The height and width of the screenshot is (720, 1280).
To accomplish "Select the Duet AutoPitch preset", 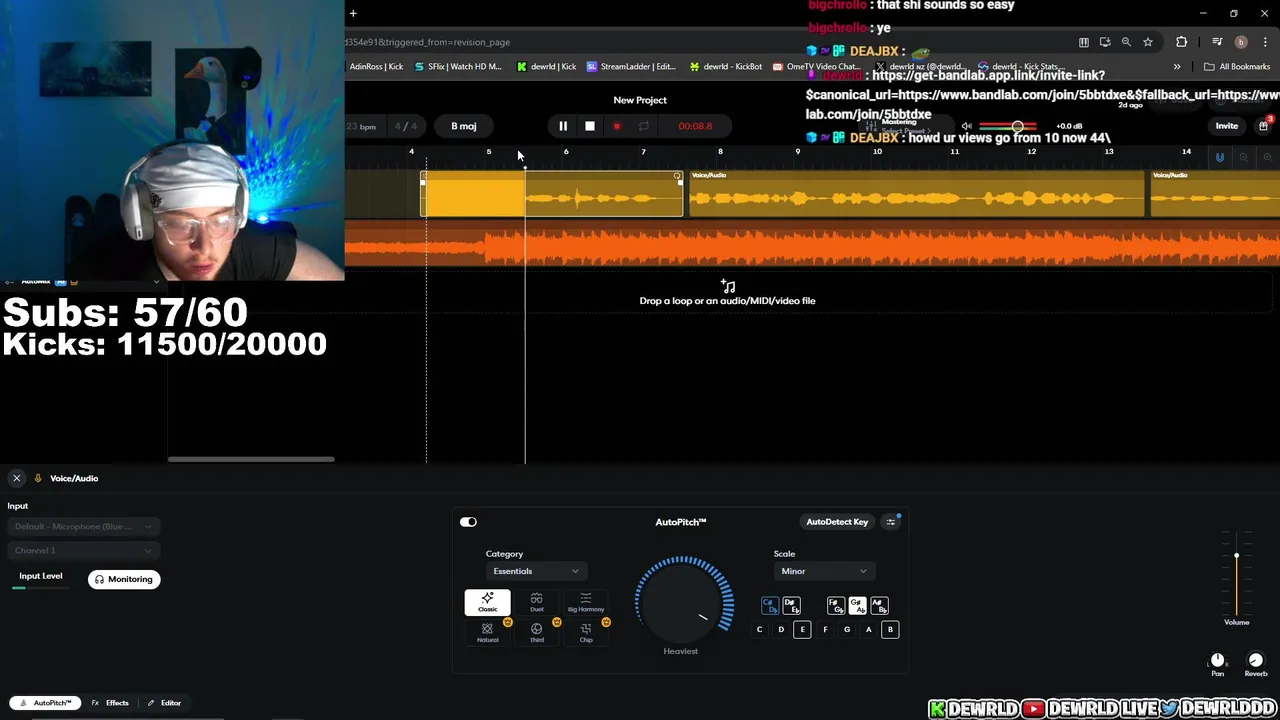I will point(537,602).
